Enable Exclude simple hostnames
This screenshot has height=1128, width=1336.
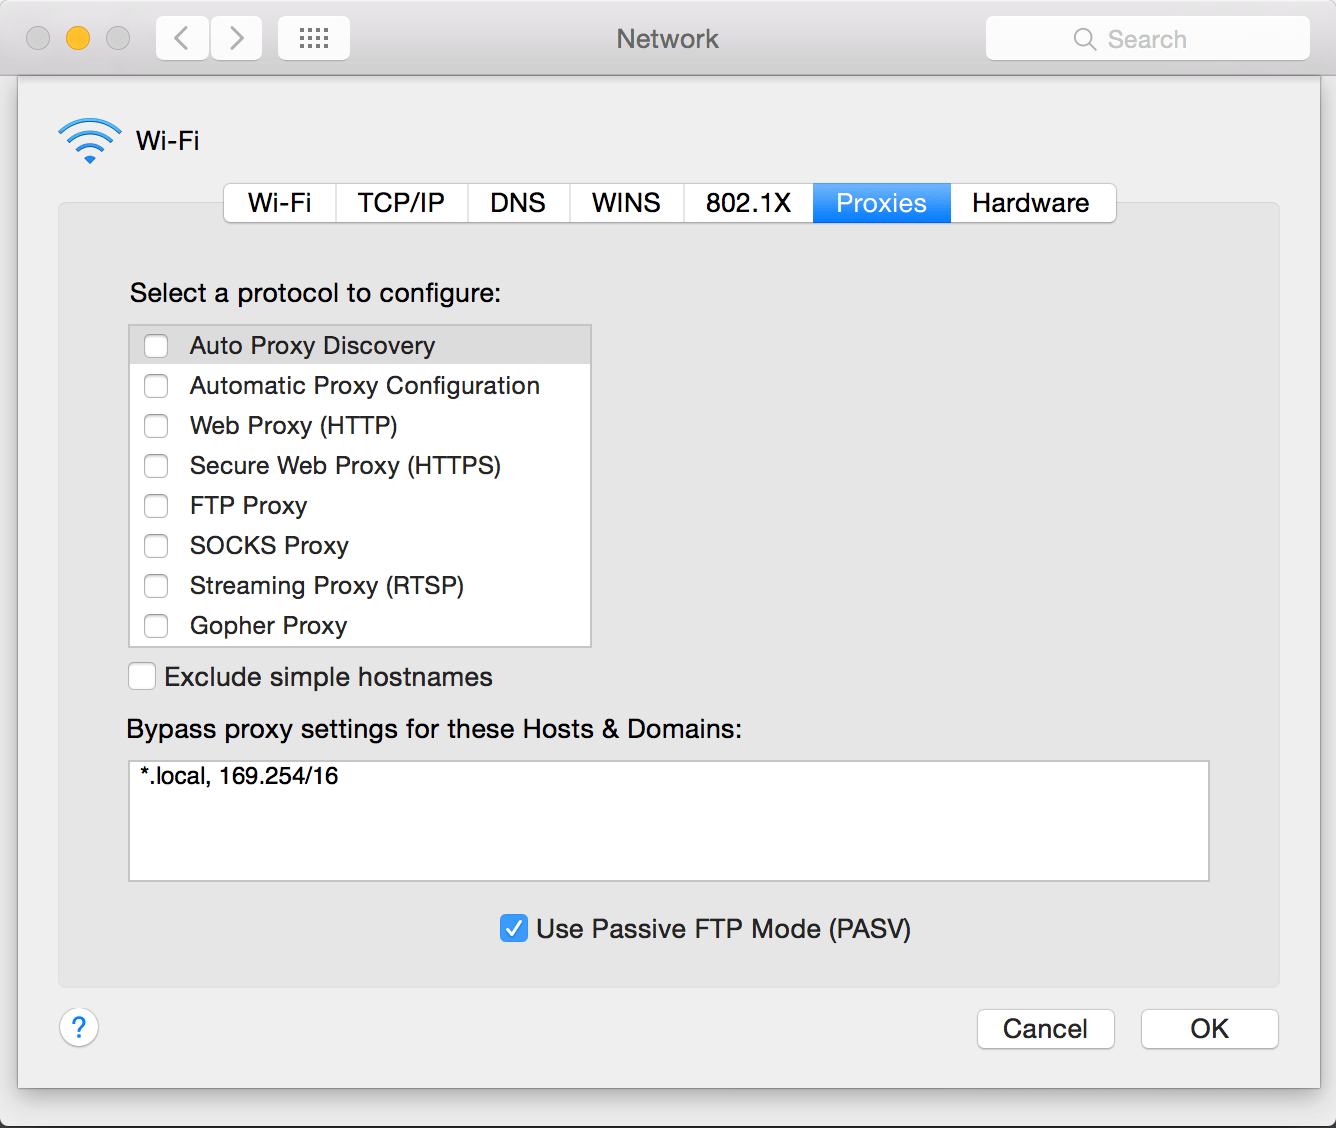(142, 676)
